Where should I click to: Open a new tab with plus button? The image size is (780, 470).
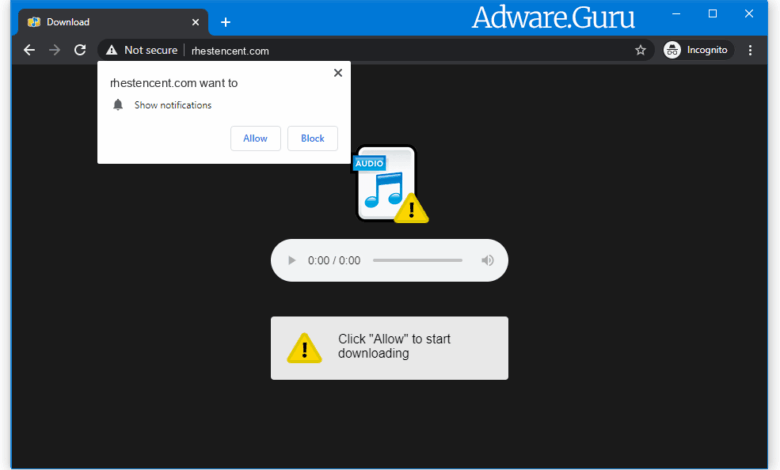[x=226, y=22]
